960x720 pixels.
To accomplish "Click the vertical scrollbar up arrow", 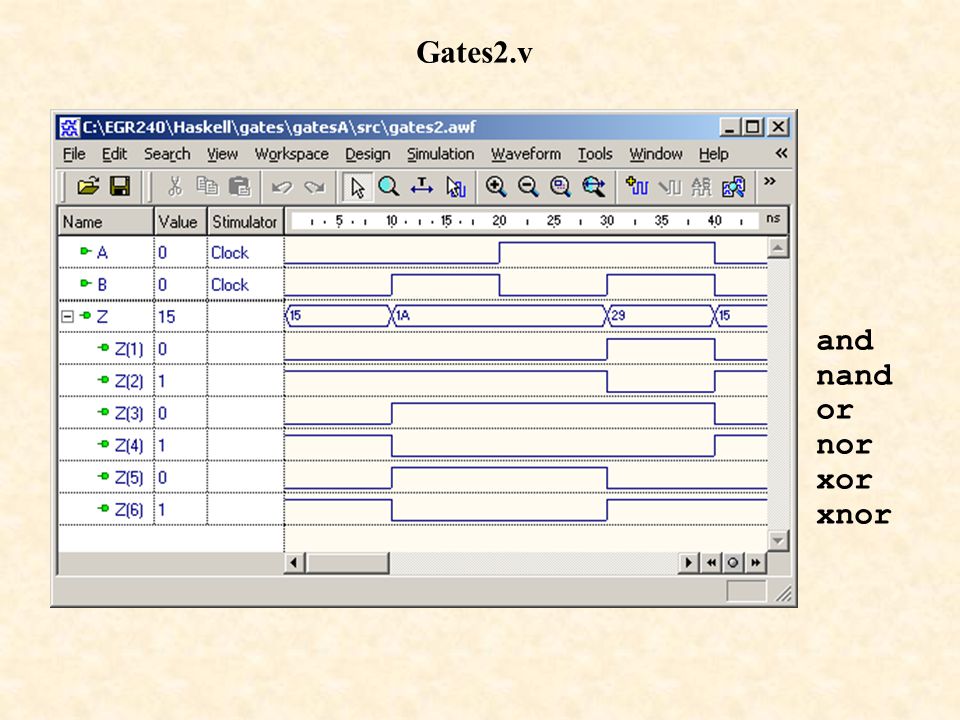I will tap(778, 247).
